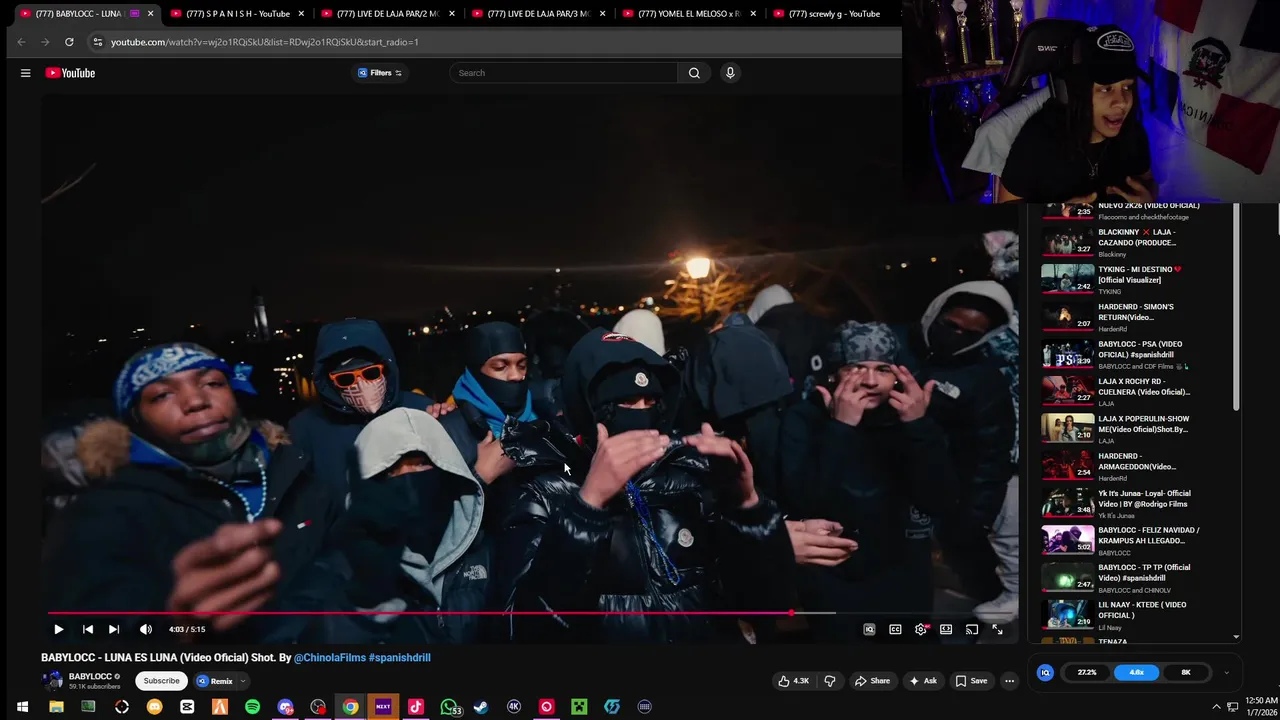The height and width of the screenshot is (720, 1280).
Task: Go to the YouTube home logo
Action: (x=70, y=73)
